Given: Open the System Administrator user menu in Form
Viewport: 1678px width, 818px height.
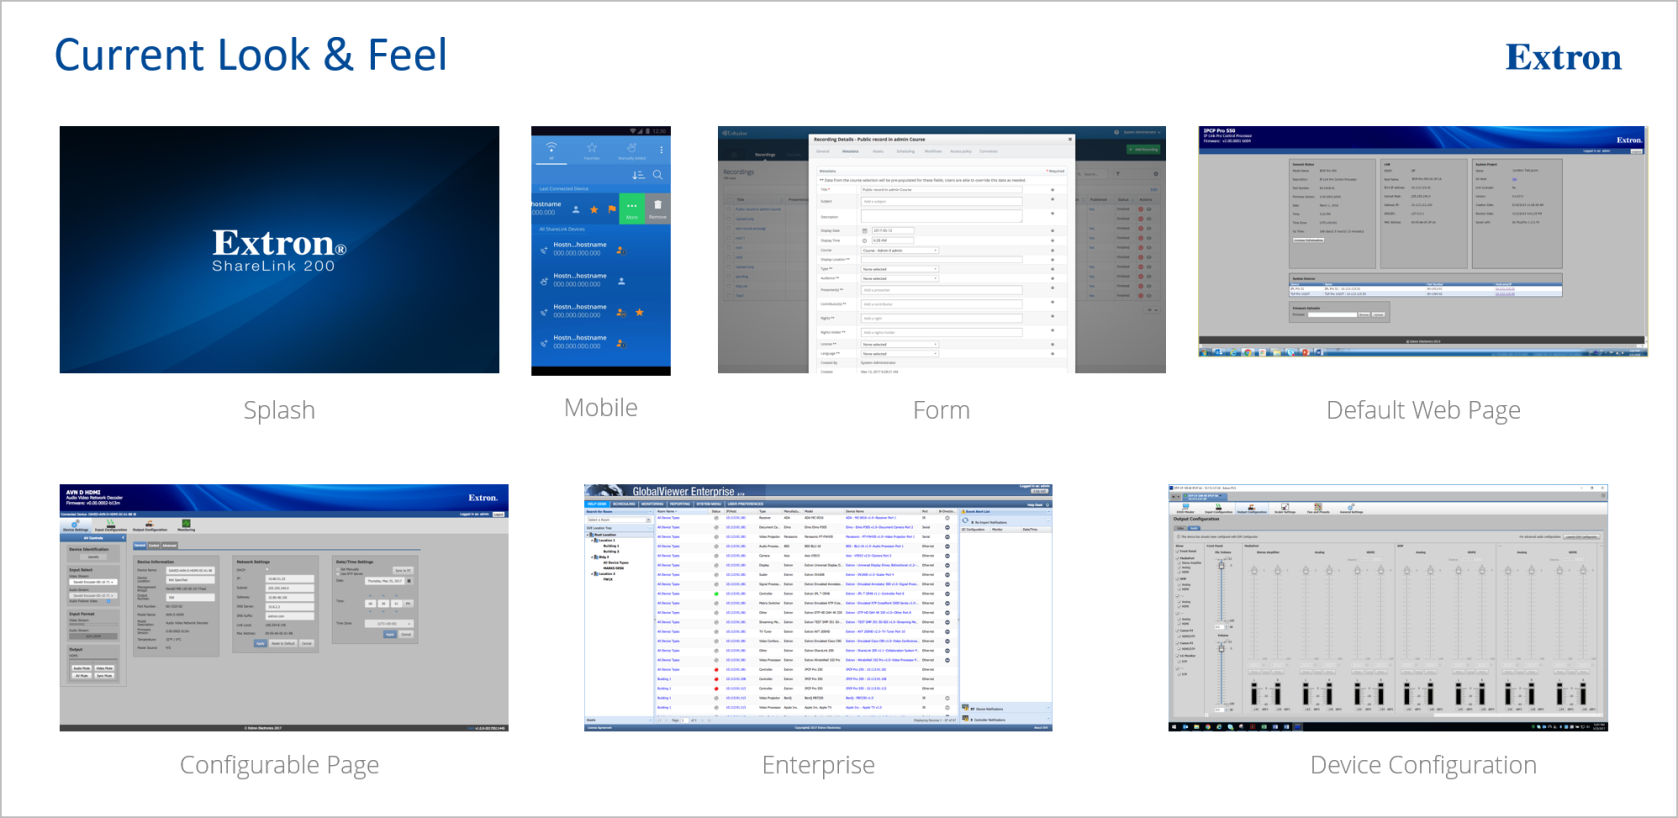Looking at the screenshot, I should tap(1142, 132).
